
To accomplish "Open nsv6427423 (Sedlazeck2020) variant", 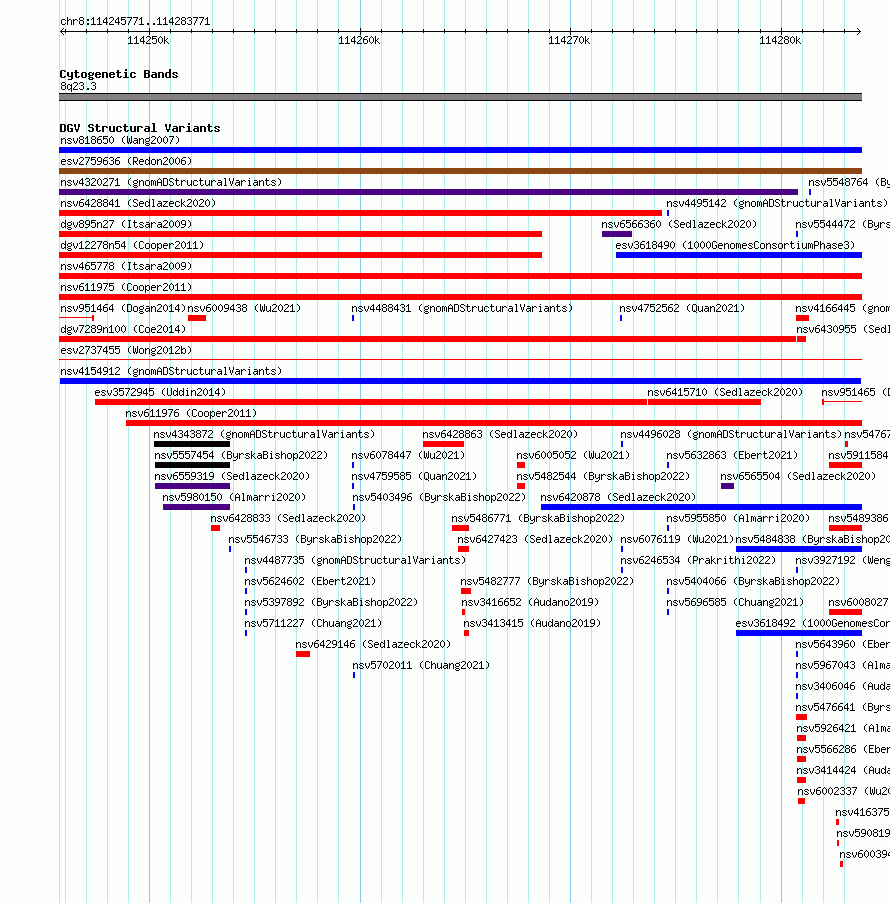I will coord(535,540).
